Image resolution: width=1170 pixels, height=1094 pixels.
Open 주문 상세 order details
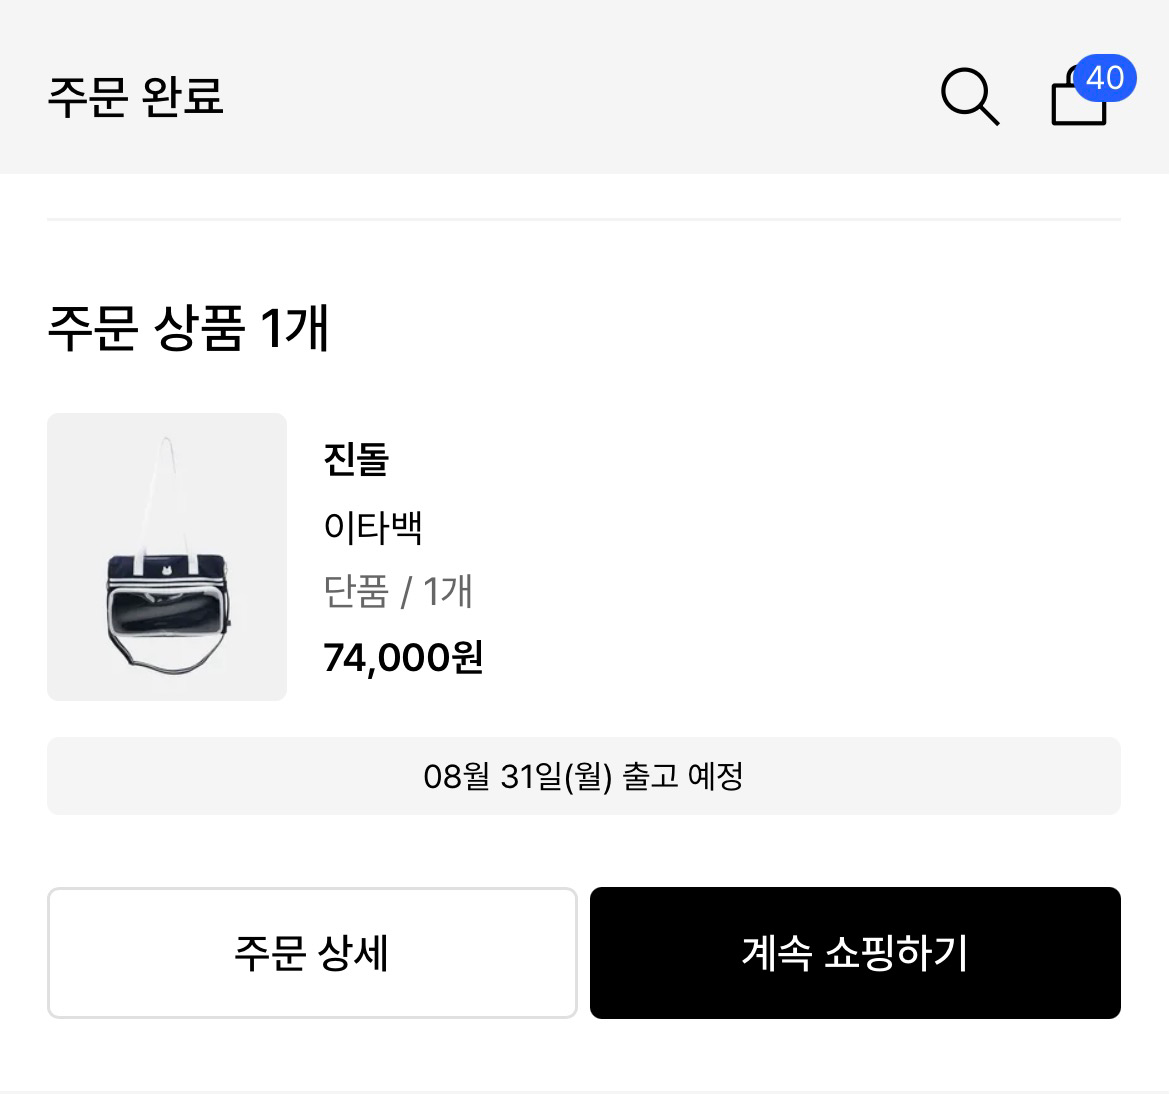click(x=312, y=953)
